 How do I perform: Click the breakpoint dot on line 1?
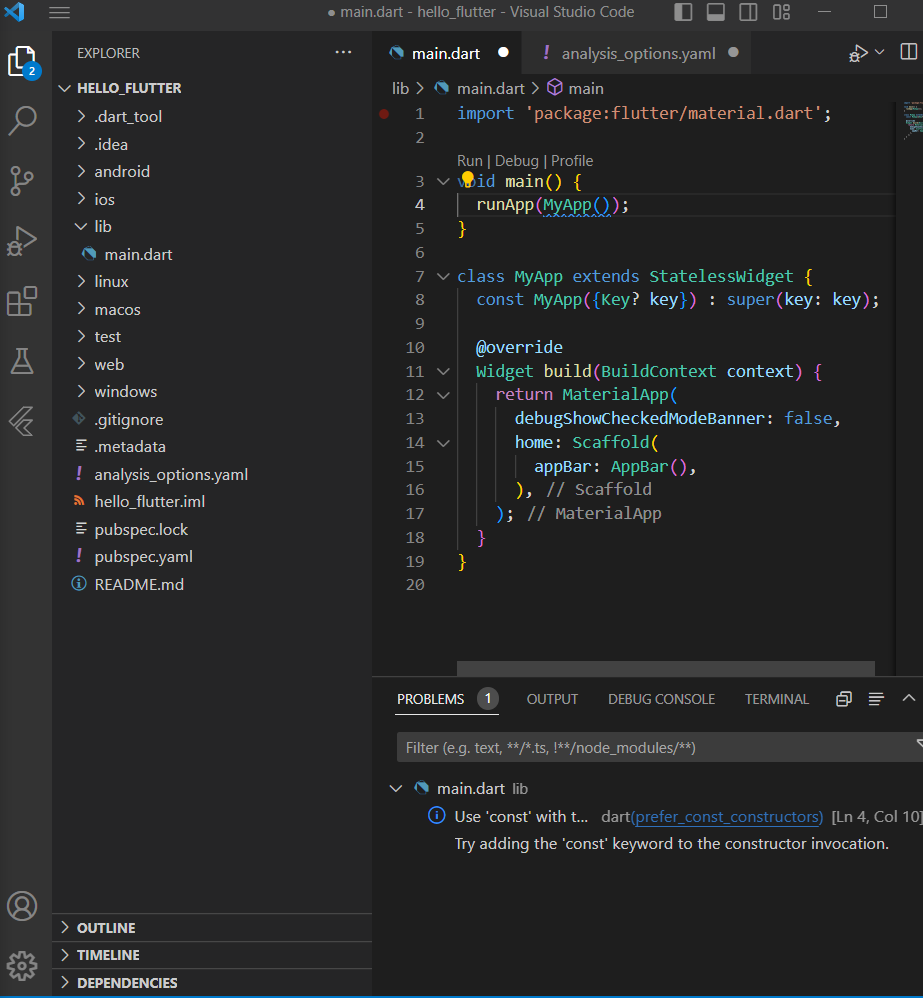(384, 114)
